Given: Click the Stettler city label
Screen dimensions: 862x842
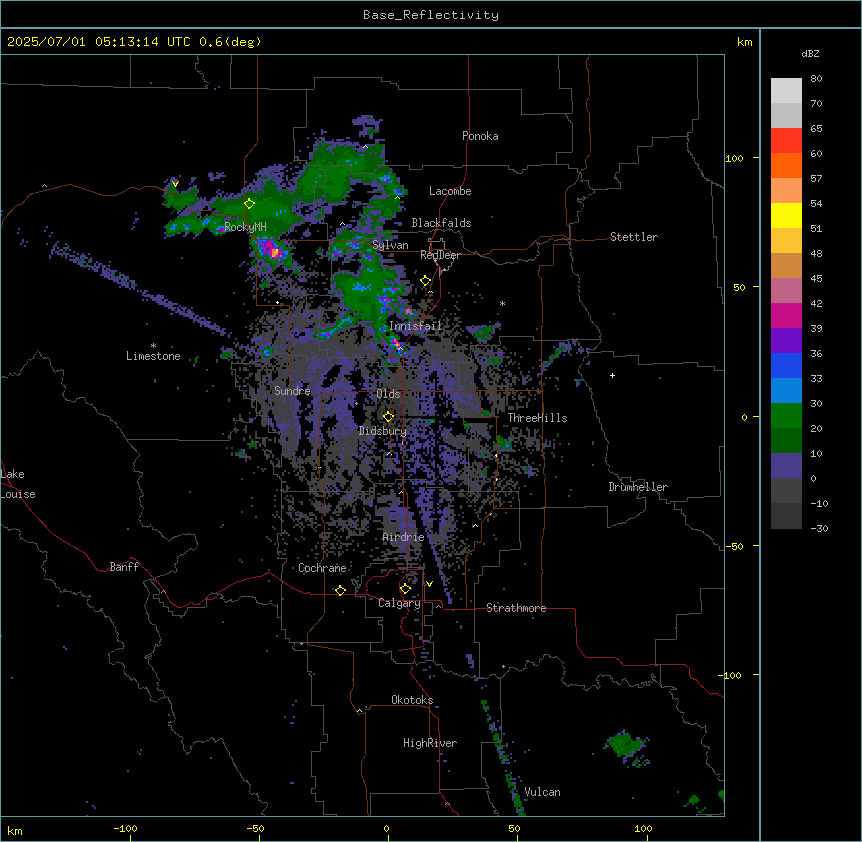Looking at the screenshot, I should pyautogui.click(x=634, y=237).
